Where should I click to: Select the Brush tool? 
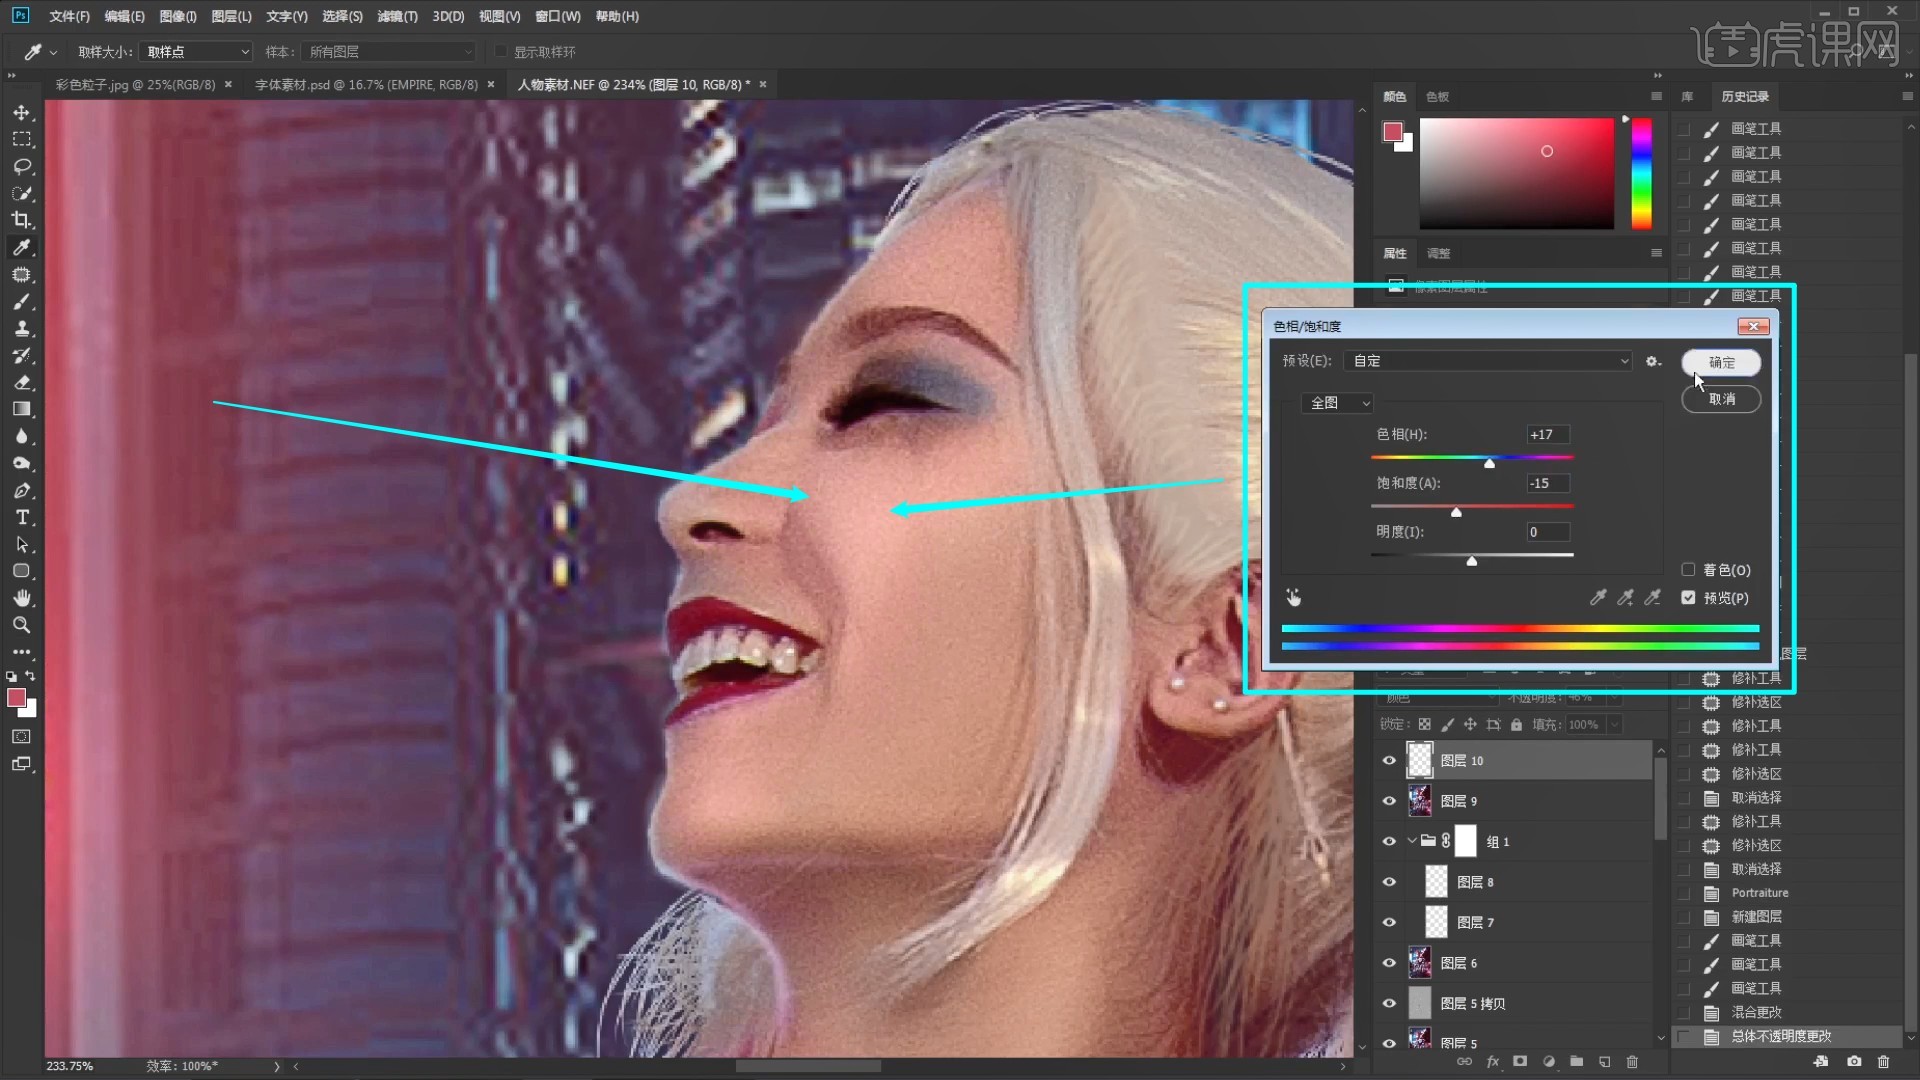(20, 302)
